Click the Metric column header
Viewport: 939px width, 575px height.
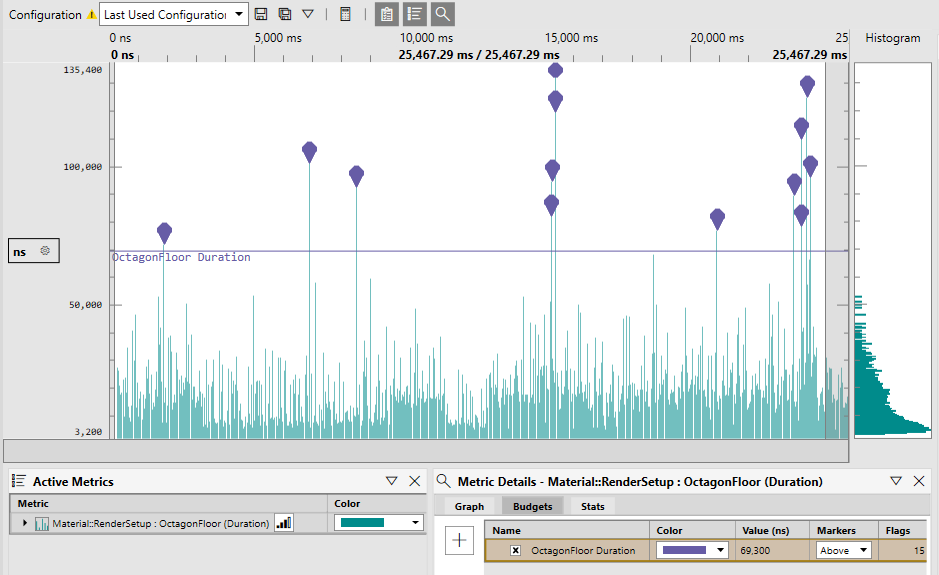point(169,504)
